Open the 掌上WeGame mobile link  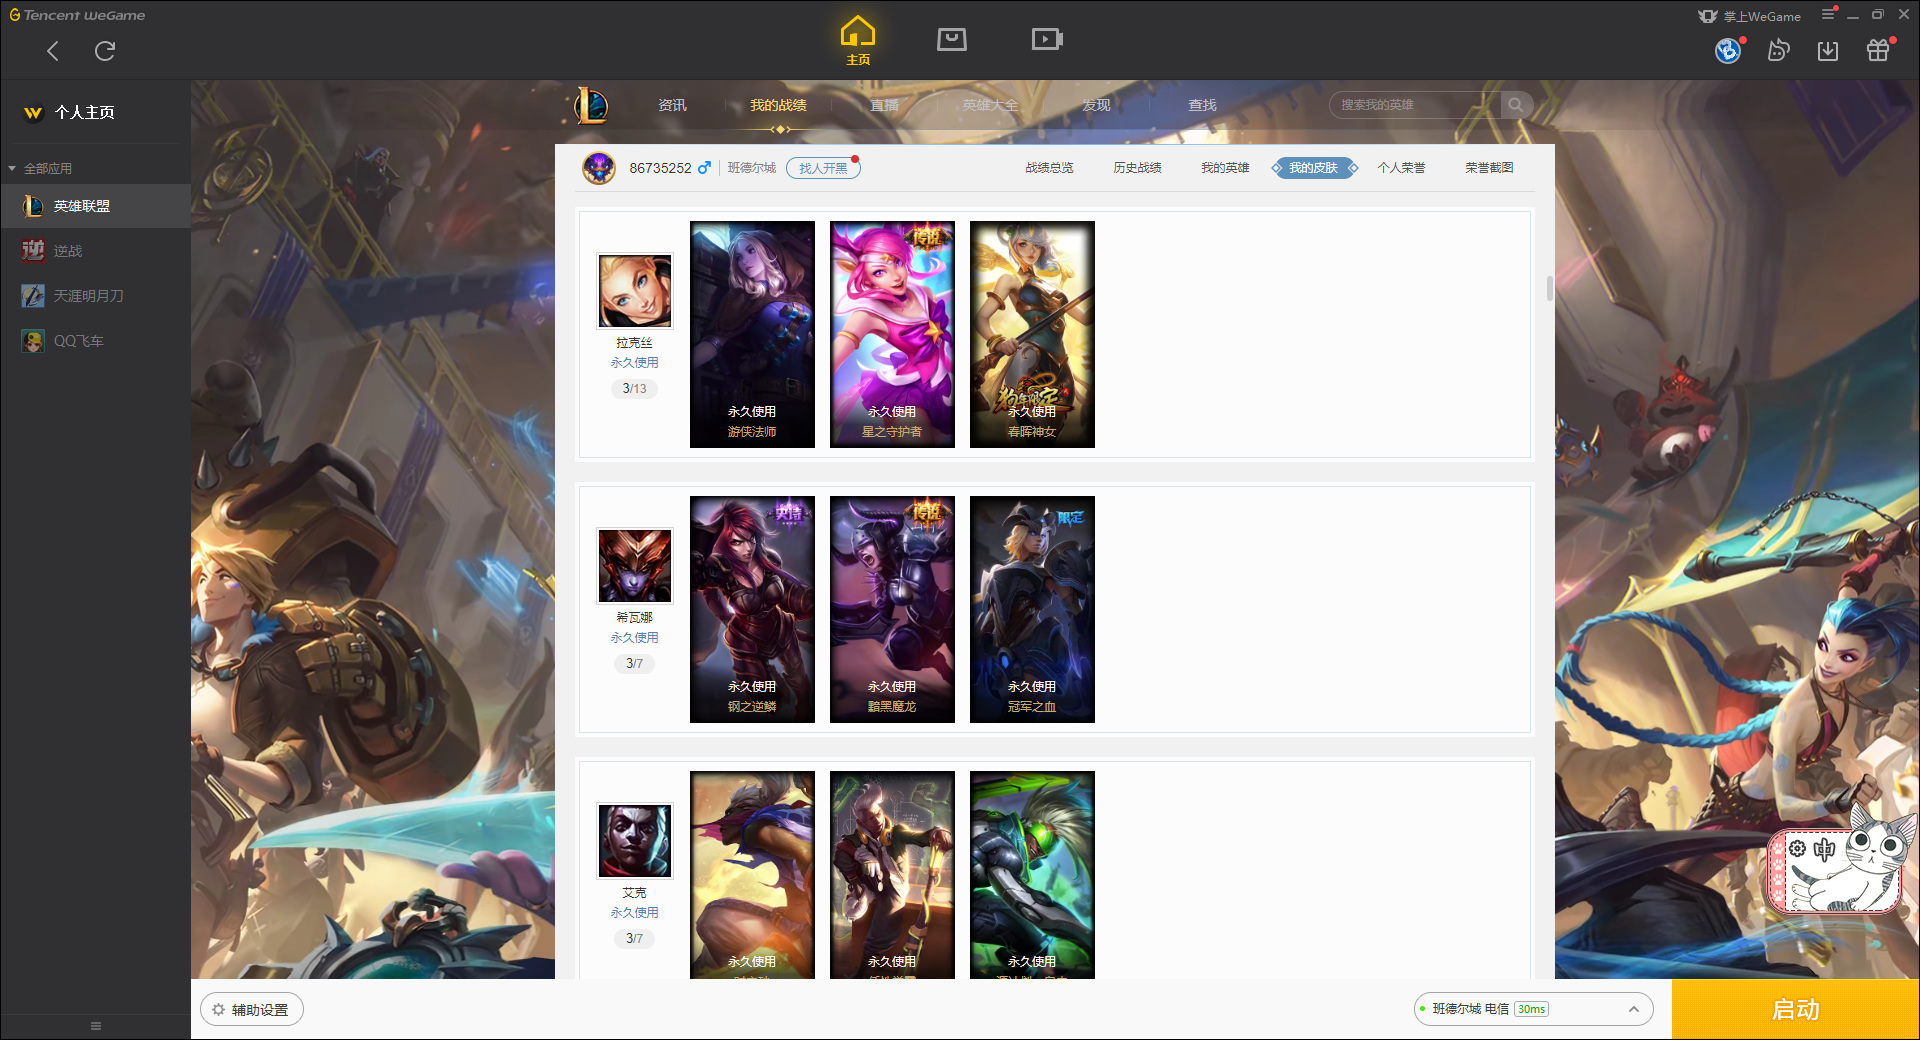click(x=1750, y=16)
